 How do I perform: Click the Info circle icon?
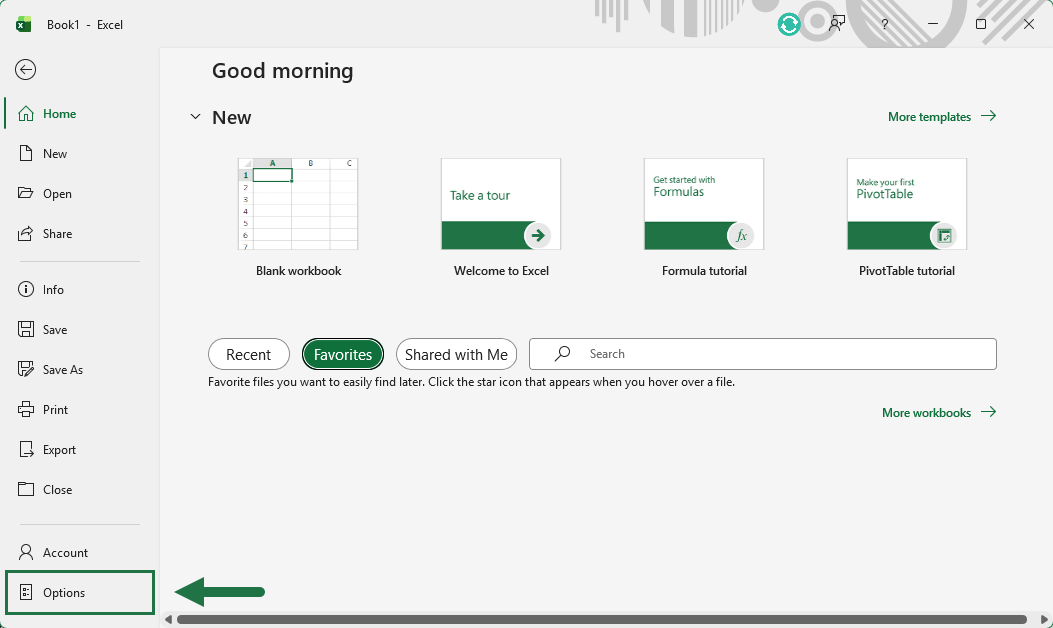click(26, 289)
